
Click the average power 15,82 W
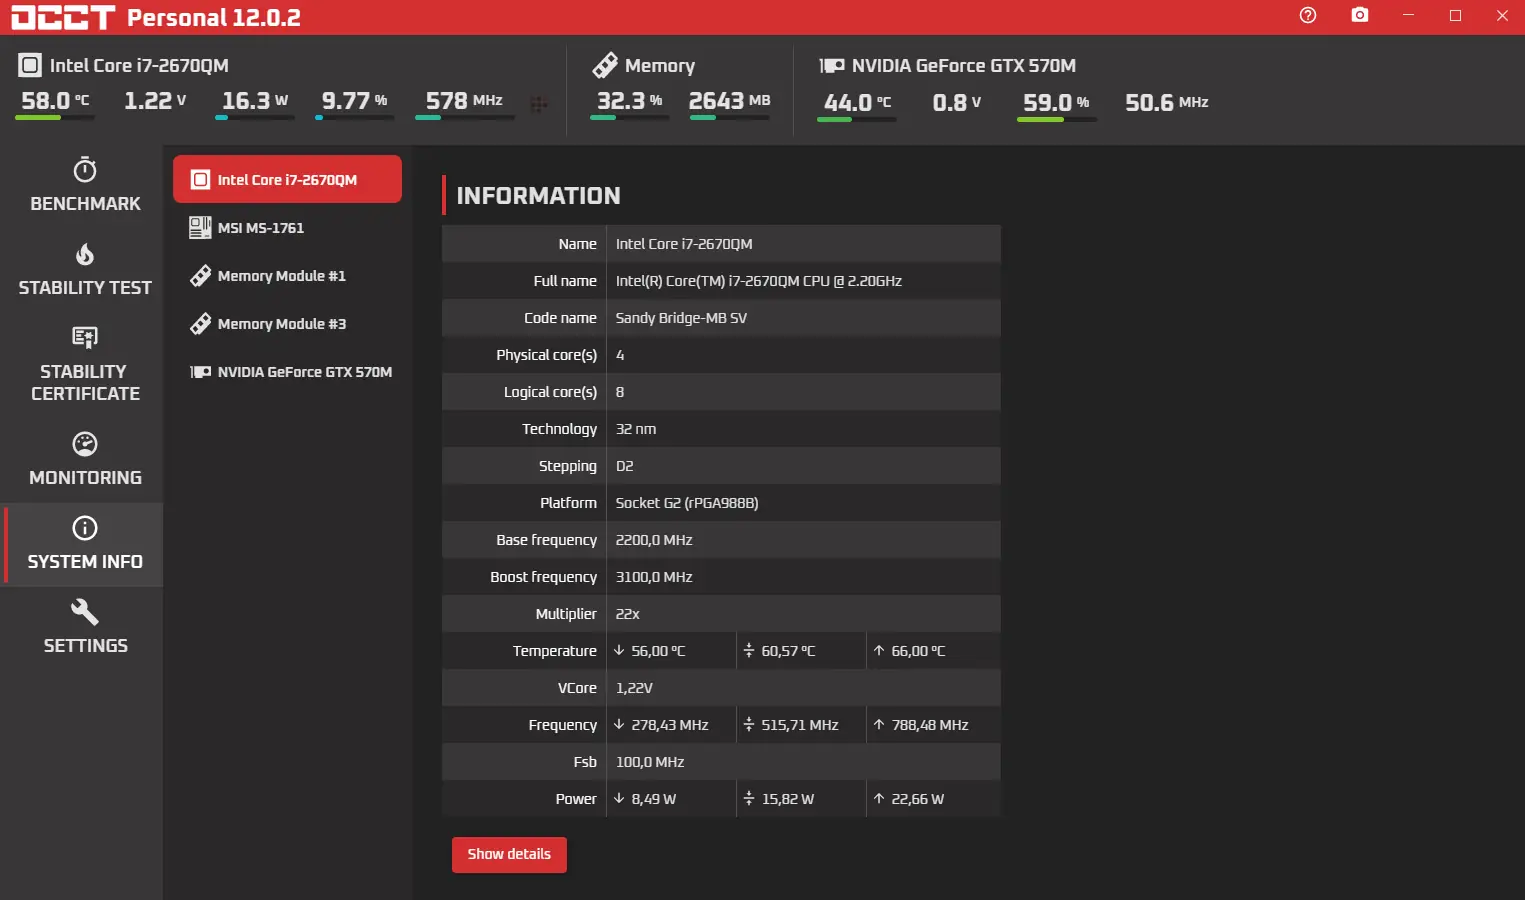(x=788, y=799)
